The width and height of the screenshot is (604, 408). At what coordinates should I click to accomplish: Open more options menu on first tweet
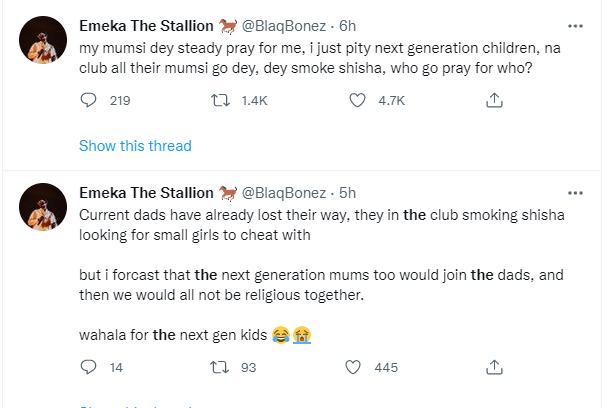(575, 26)
